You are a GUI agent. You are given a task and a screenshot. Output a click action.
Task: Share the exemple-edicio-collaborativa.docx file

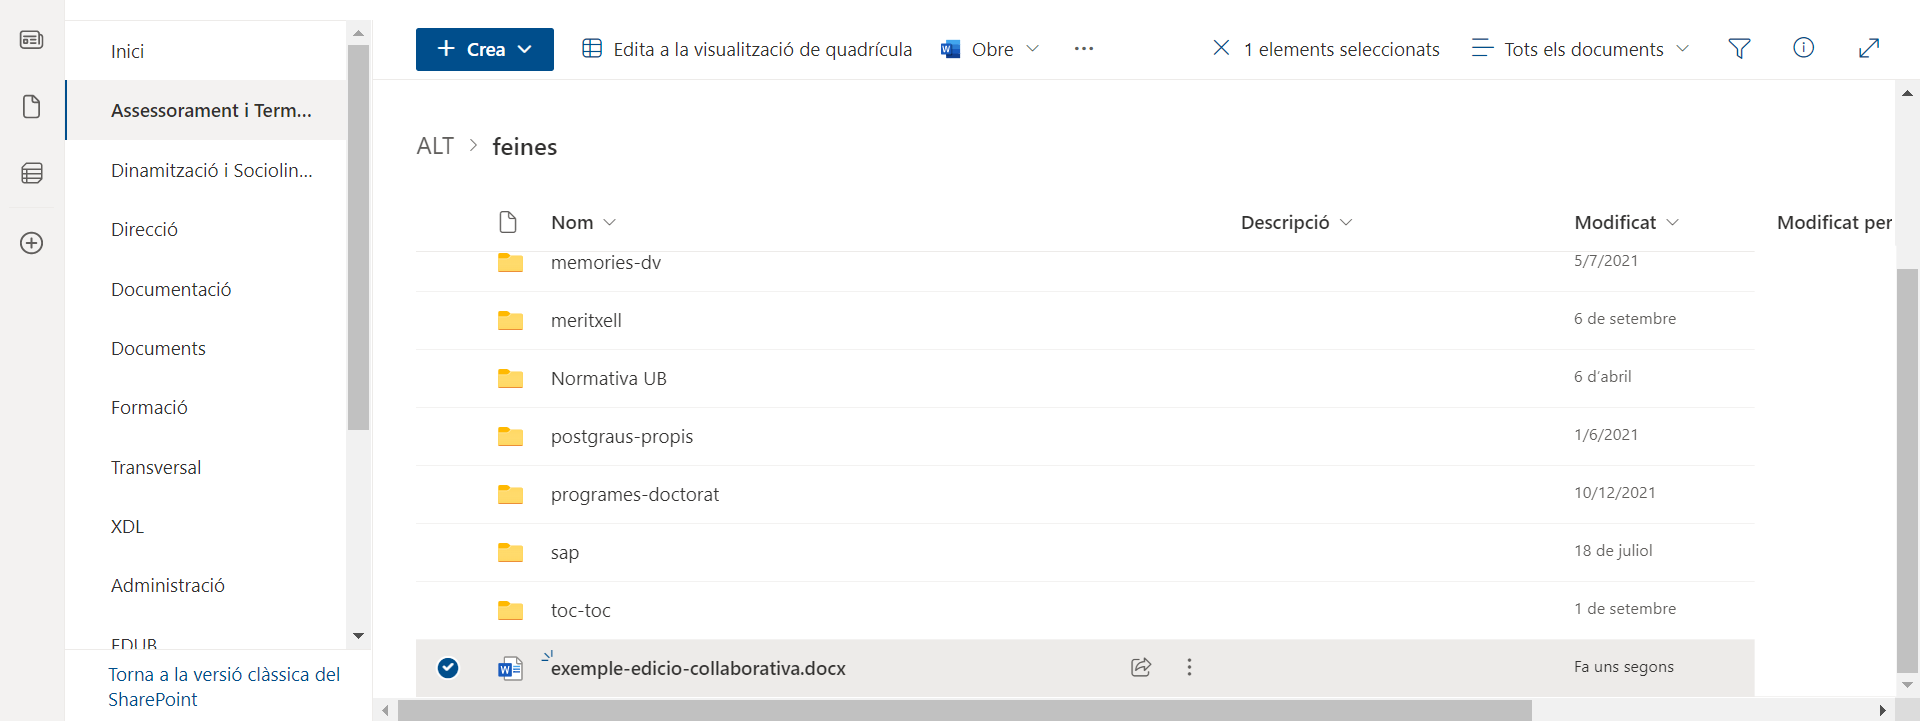[1141, 667]
